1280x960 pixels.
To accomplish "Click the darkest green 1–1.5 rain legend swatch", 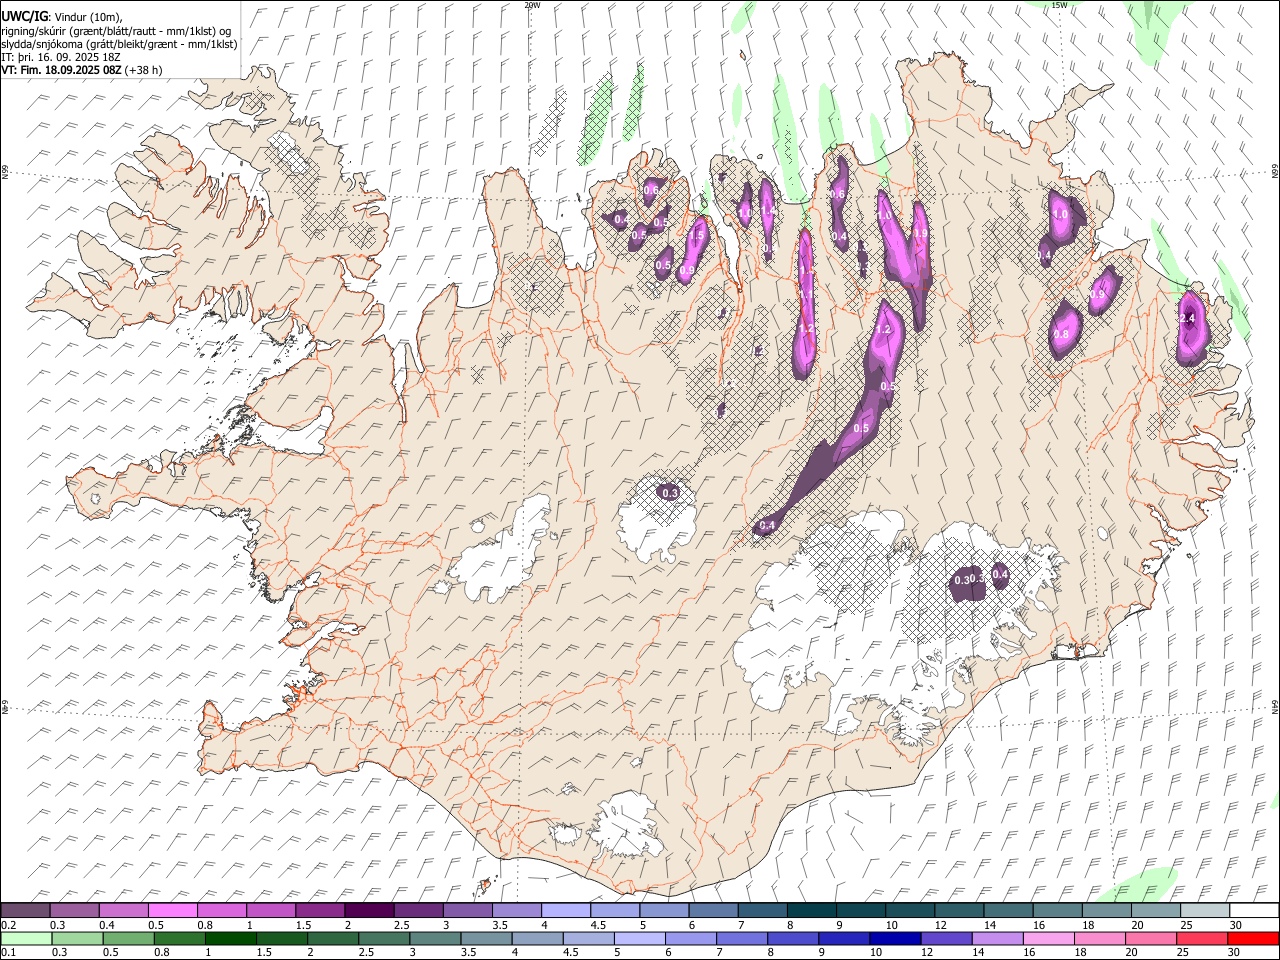I will coord(231,938).
